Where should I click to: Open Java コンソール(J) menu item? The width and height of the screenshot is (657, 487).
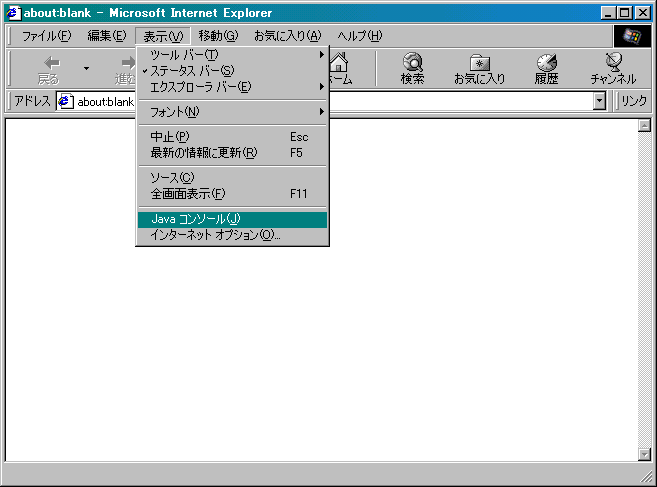pyautogui.click(x=233, y=219)
